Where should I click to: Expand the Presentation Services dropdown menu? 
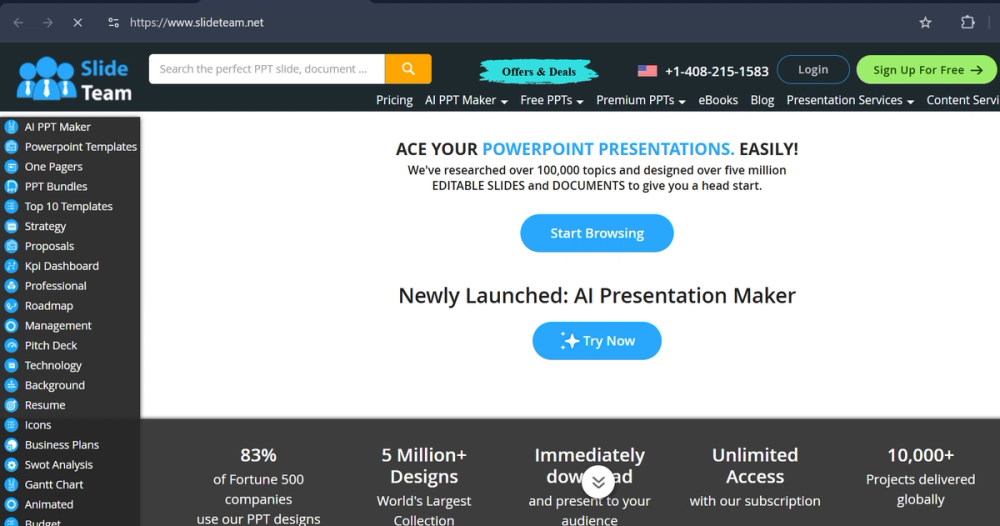[x=850, y=100]
